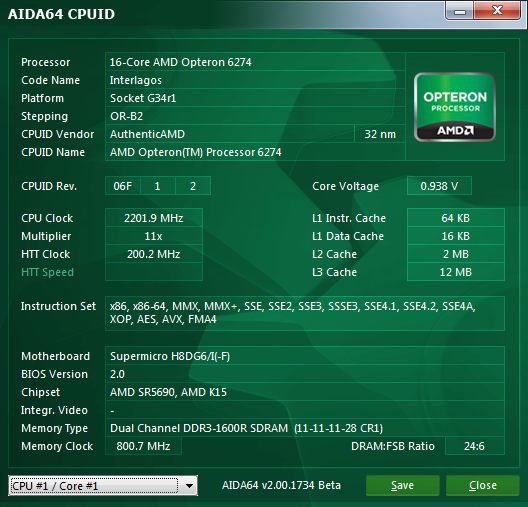Click the AMD Opteron Processor logo

(455, 107)
